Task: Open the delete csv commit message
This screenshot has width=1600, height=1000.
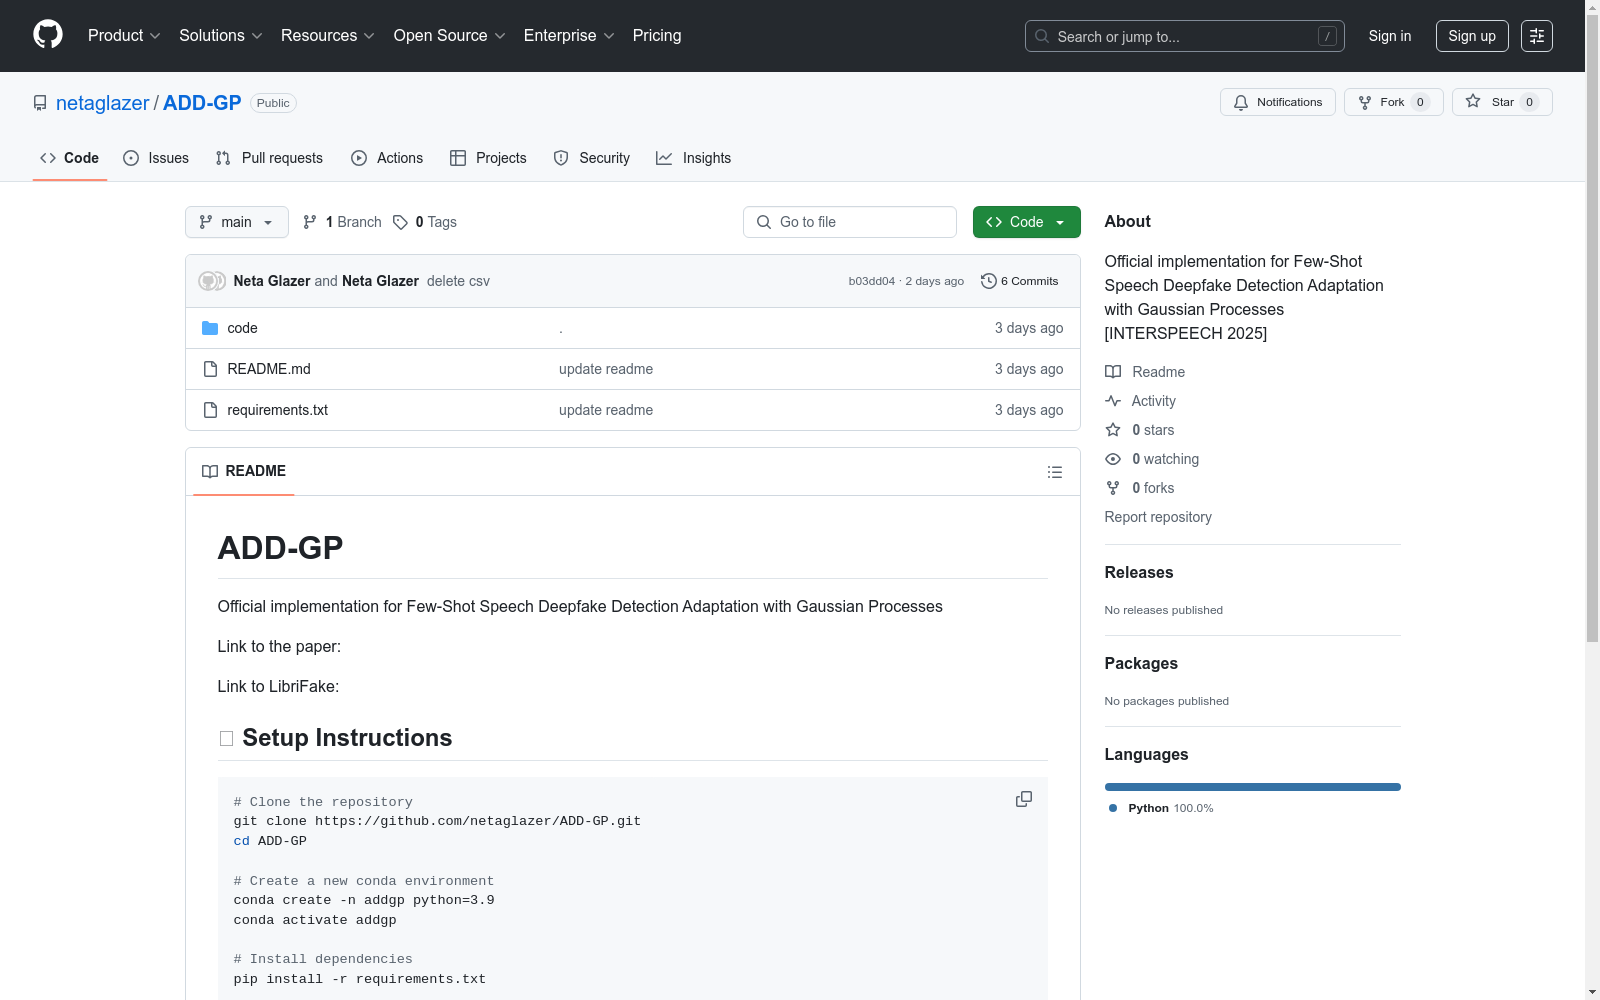Action: (x=458, y=281)
